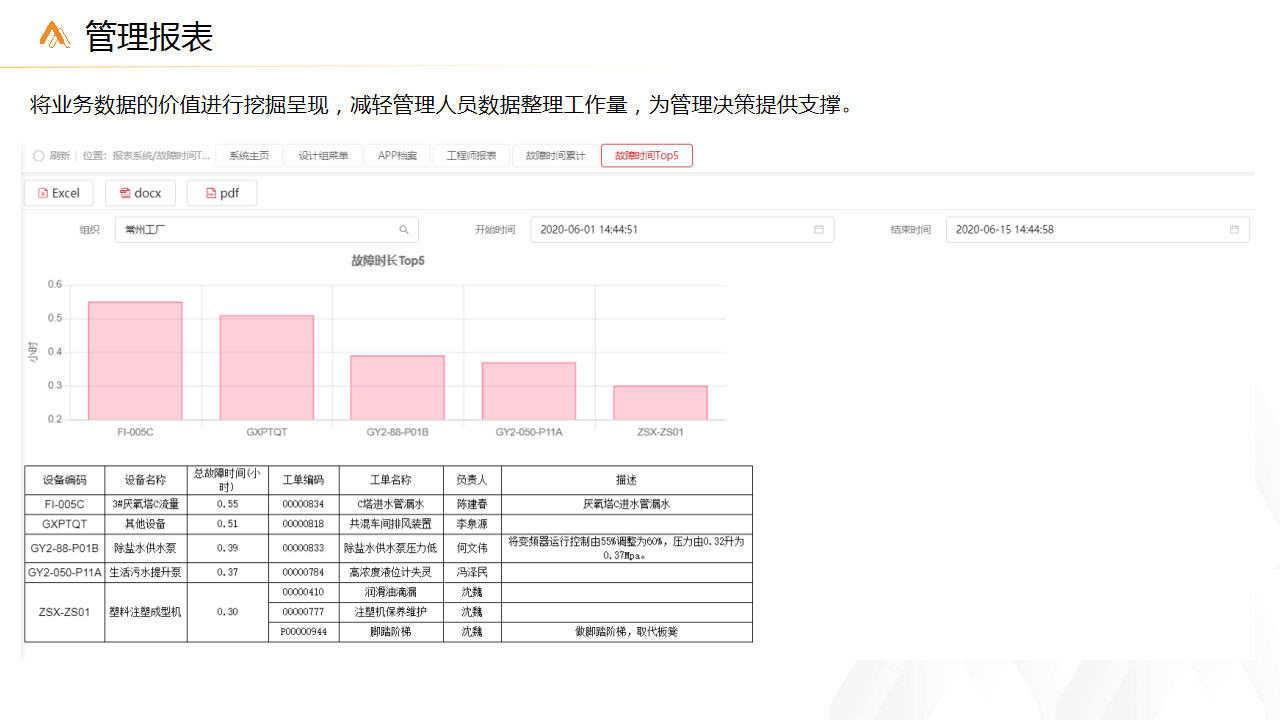The image size is (1280, 720).
Task: Click the 总故障时间(小时) column header
Action: coord(227,480)
